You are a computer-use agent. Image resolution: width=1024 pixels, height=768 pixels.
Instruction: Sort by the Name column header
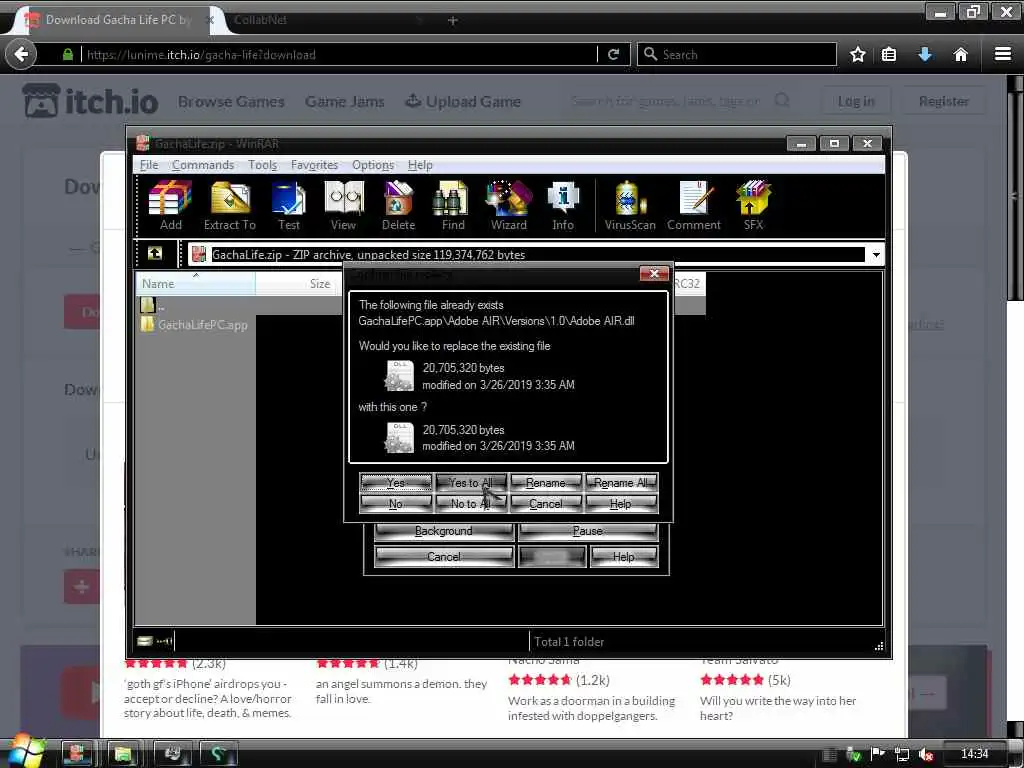195,283
